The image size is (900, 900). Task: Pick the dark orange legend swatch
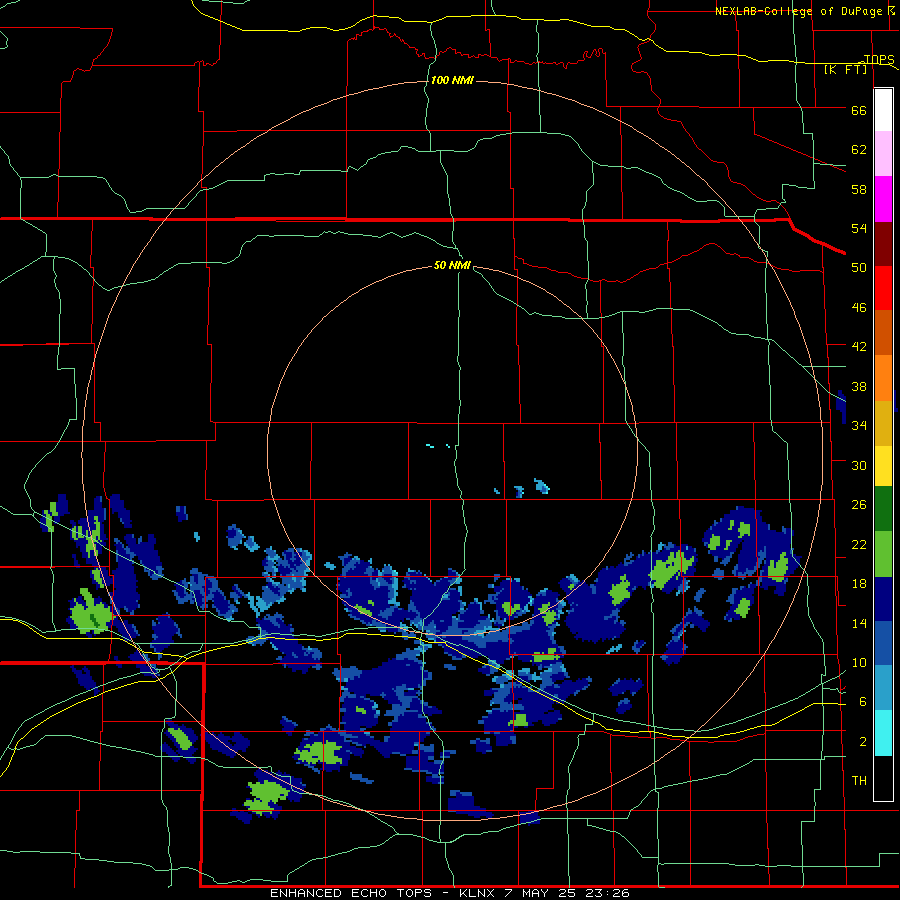[x=883, y=333]
